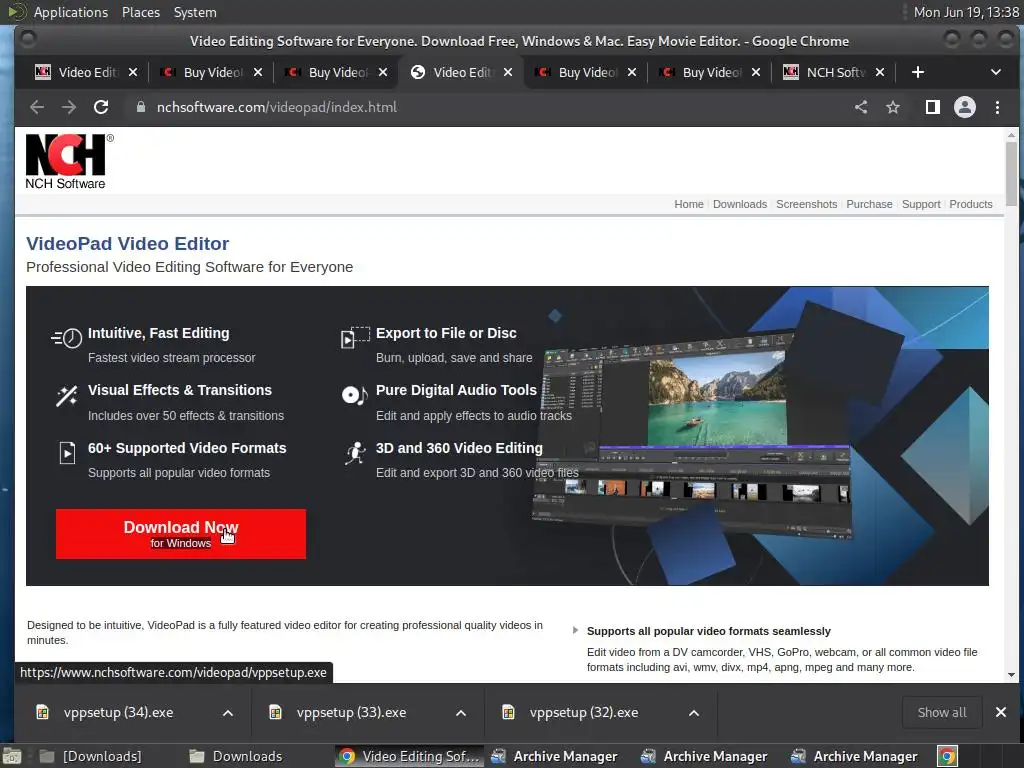The height and width of the screenshot is (768, 1024).
Task: Click the Visual Effects magic wand icon
Action: point(67,395)
